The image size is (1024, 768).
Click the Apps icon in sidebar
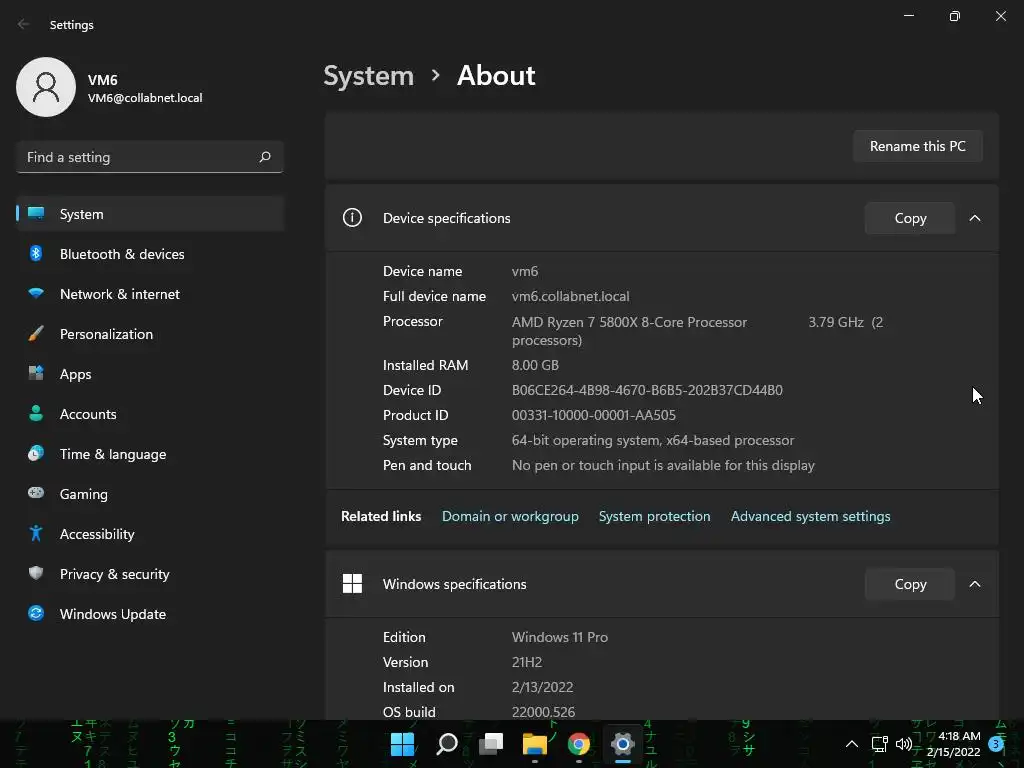(36, 374)
